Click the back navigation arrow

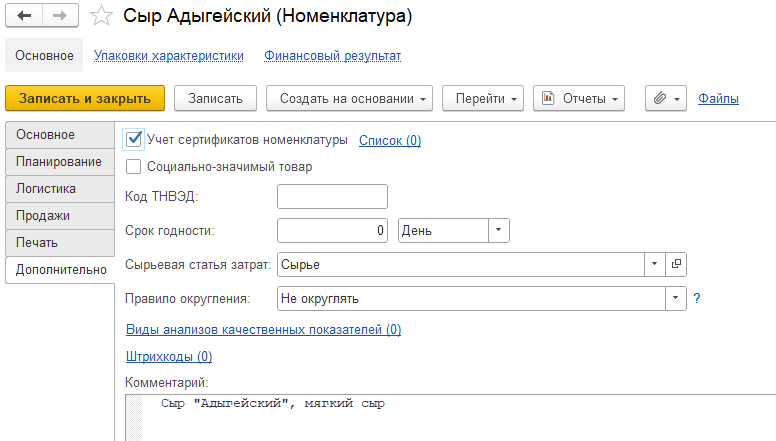point(24,17)
